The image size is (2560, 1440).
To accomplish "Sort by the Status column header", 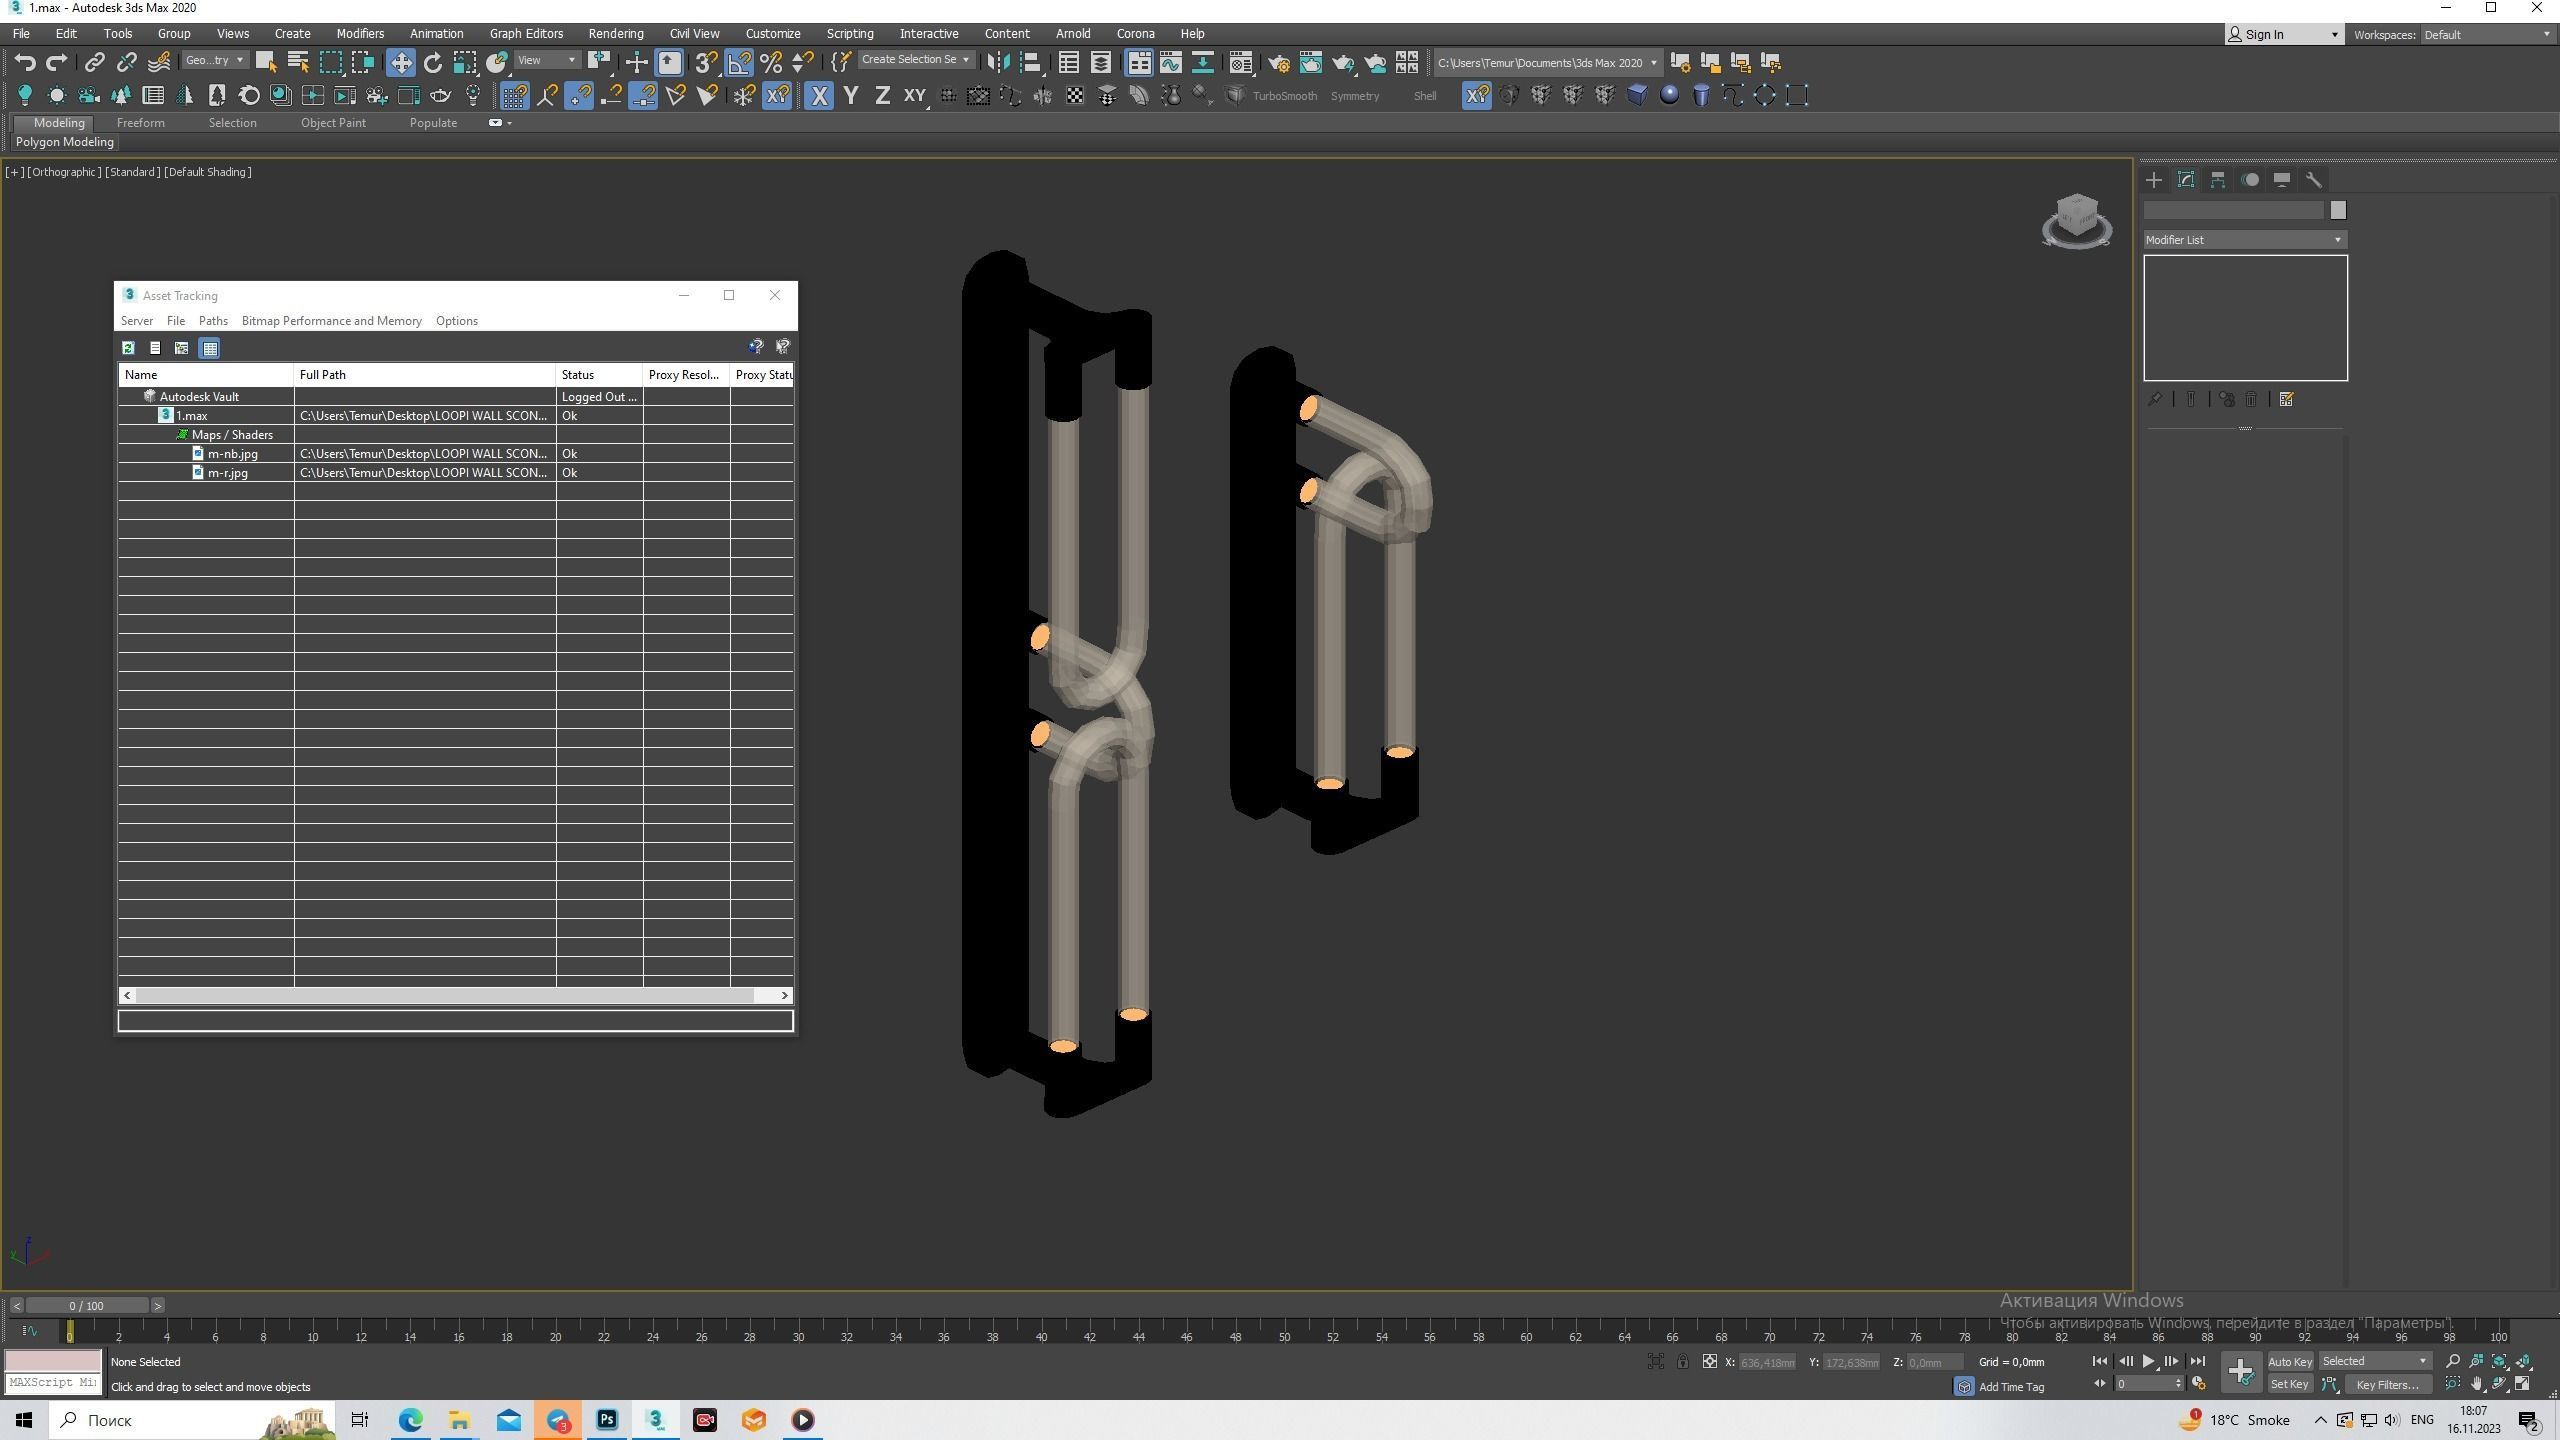I will tap(599, 375).
